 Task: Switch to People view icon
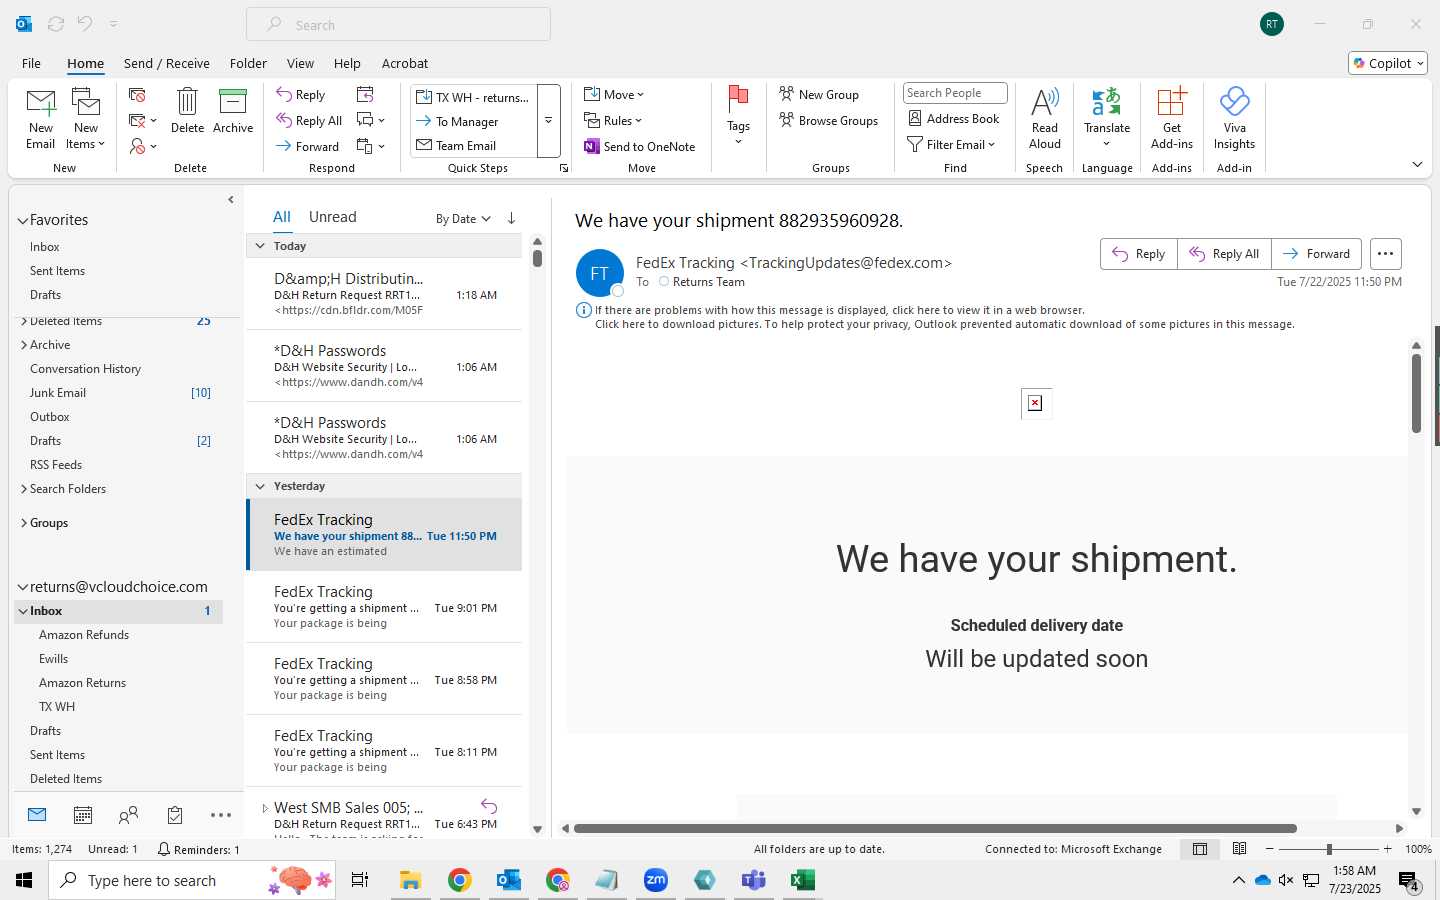128,815
